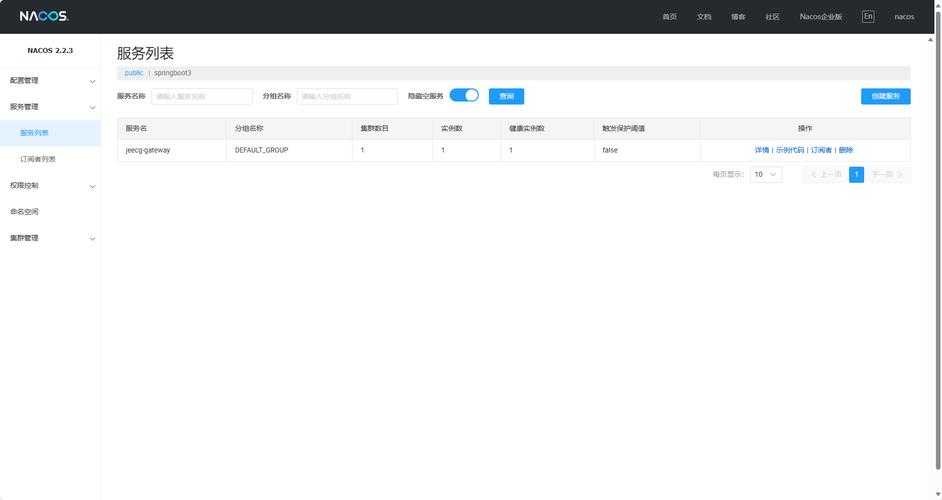
Task: Expand the 配置管理 menu chevron
Action: 93,81
